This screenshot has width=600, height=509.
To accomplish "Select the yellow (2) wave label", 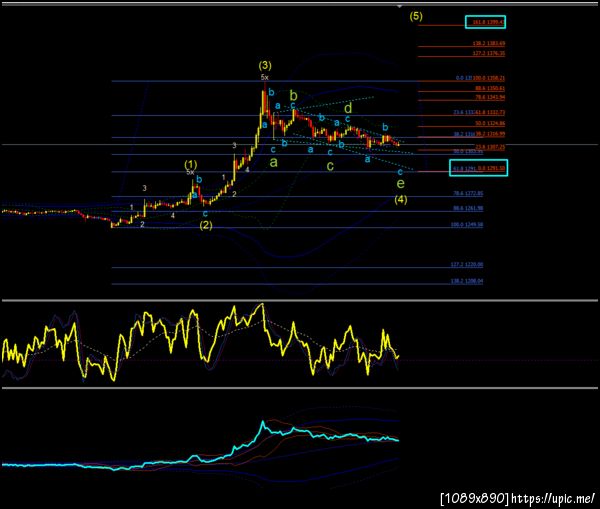I will click(x=206, y=225).
